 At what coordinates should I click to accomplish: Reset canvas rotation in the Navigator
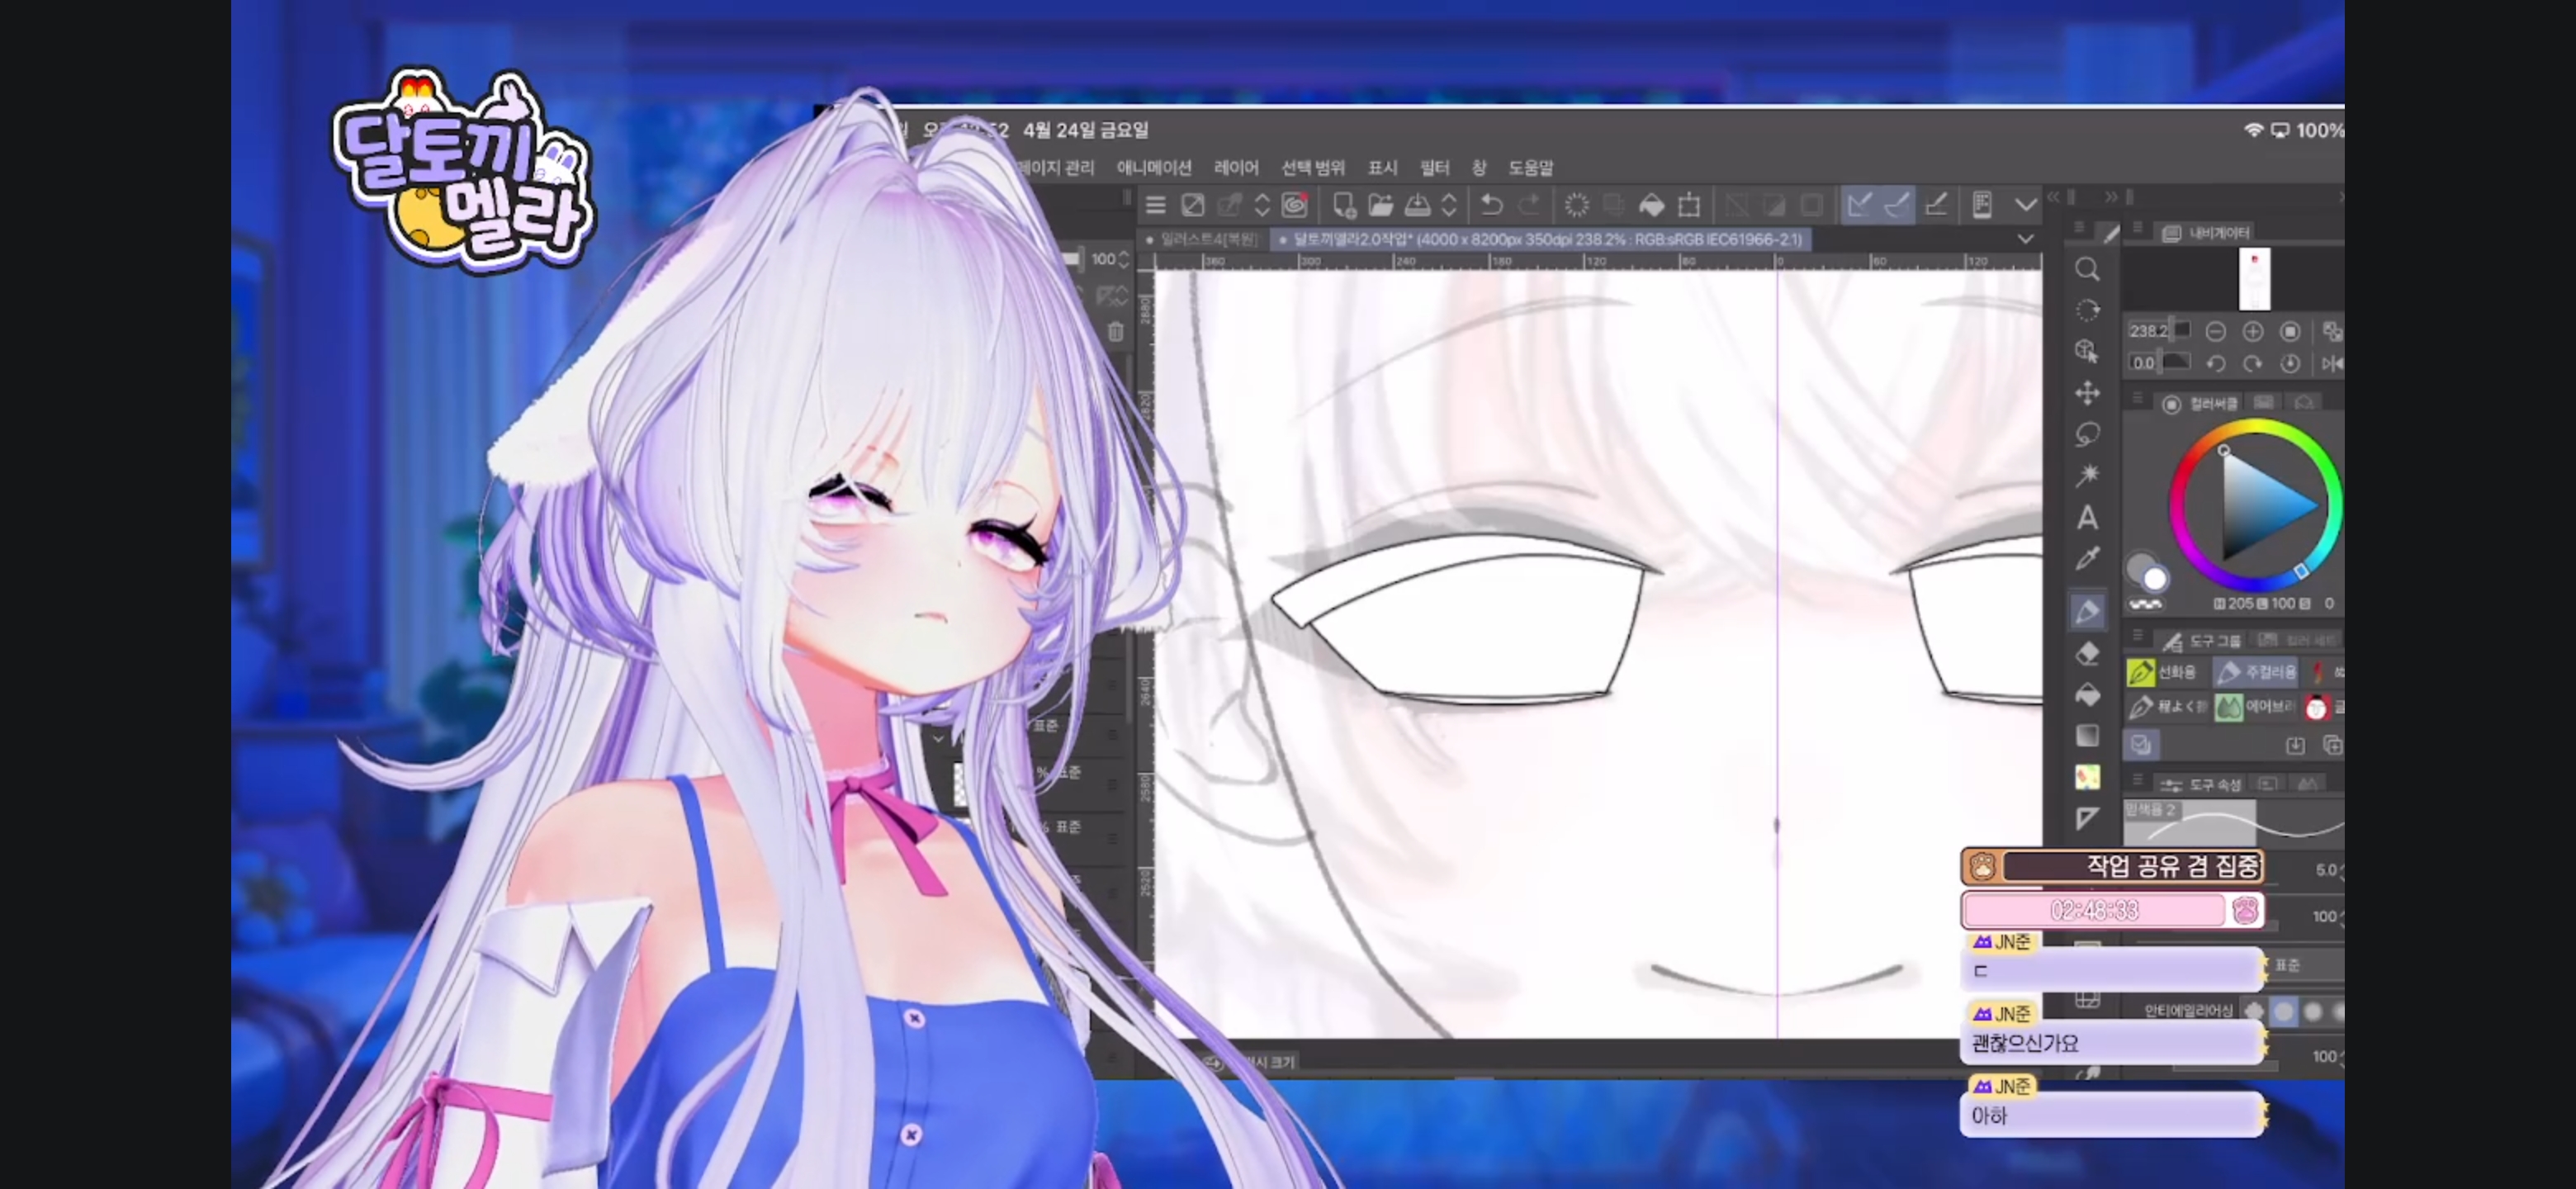point(2290,363)
